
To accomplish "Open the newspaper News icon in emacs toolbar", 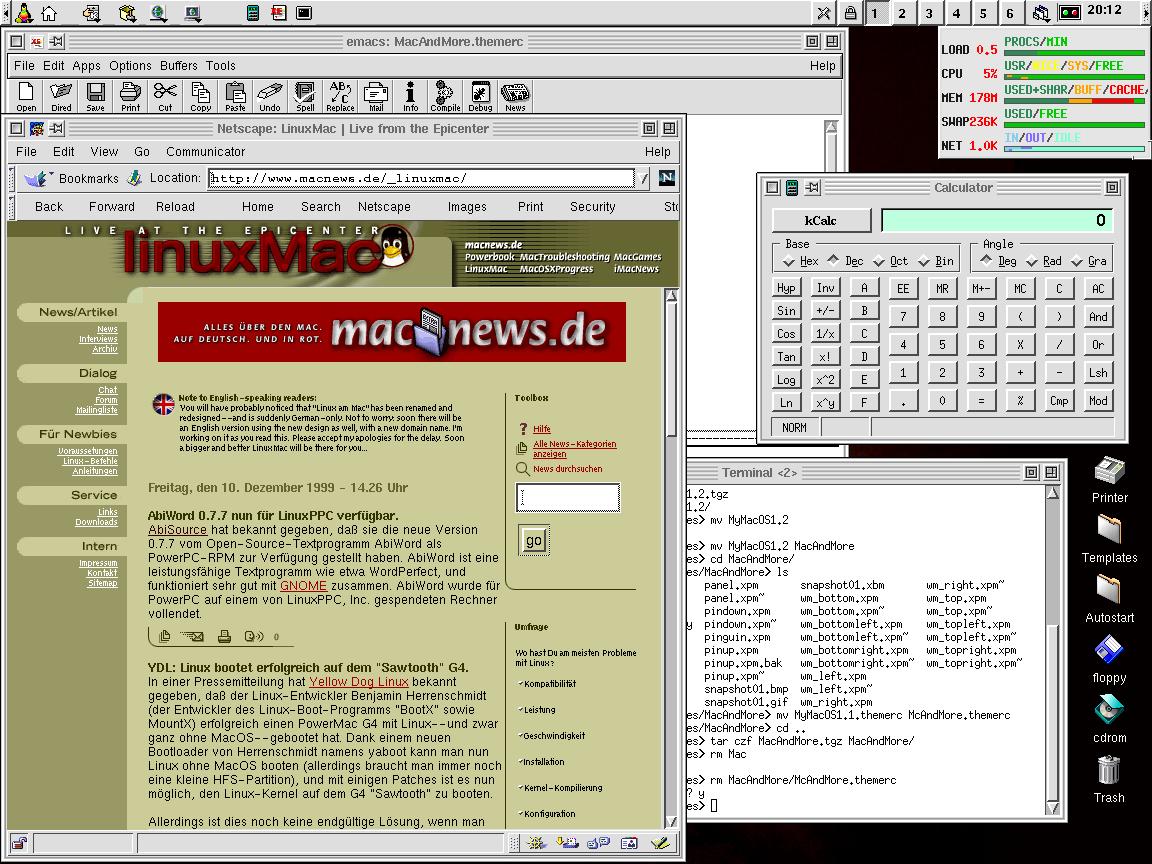I will (515, 96).
